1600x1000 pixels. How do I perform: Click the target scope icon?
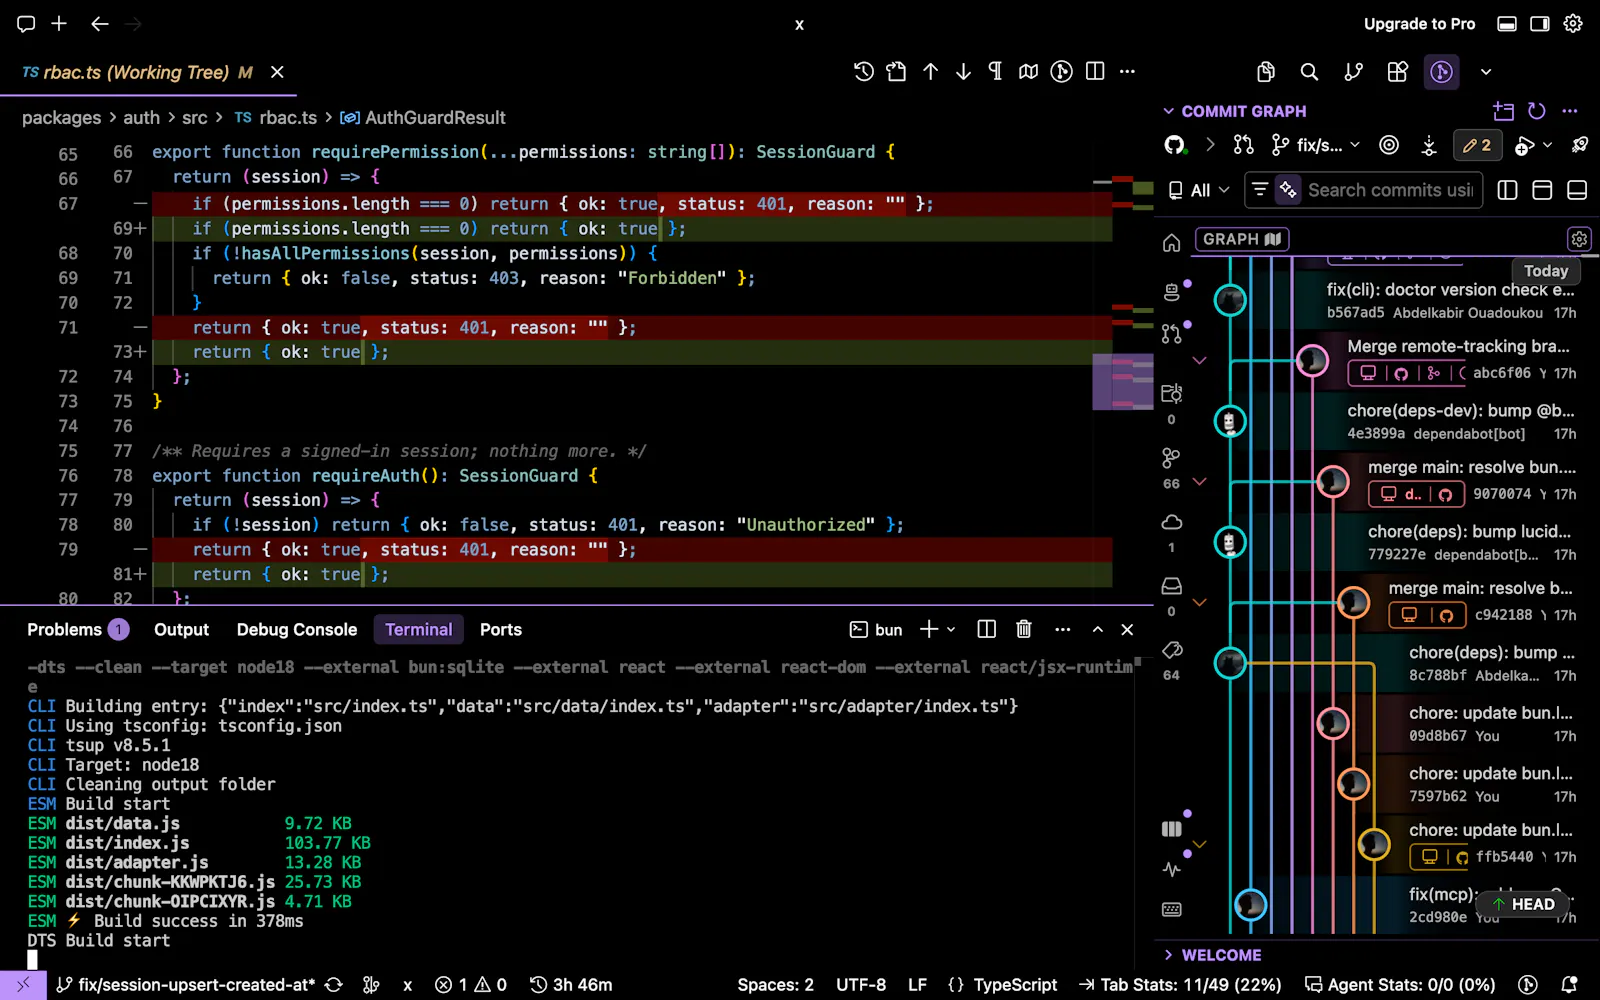(x=1389, y=145)
